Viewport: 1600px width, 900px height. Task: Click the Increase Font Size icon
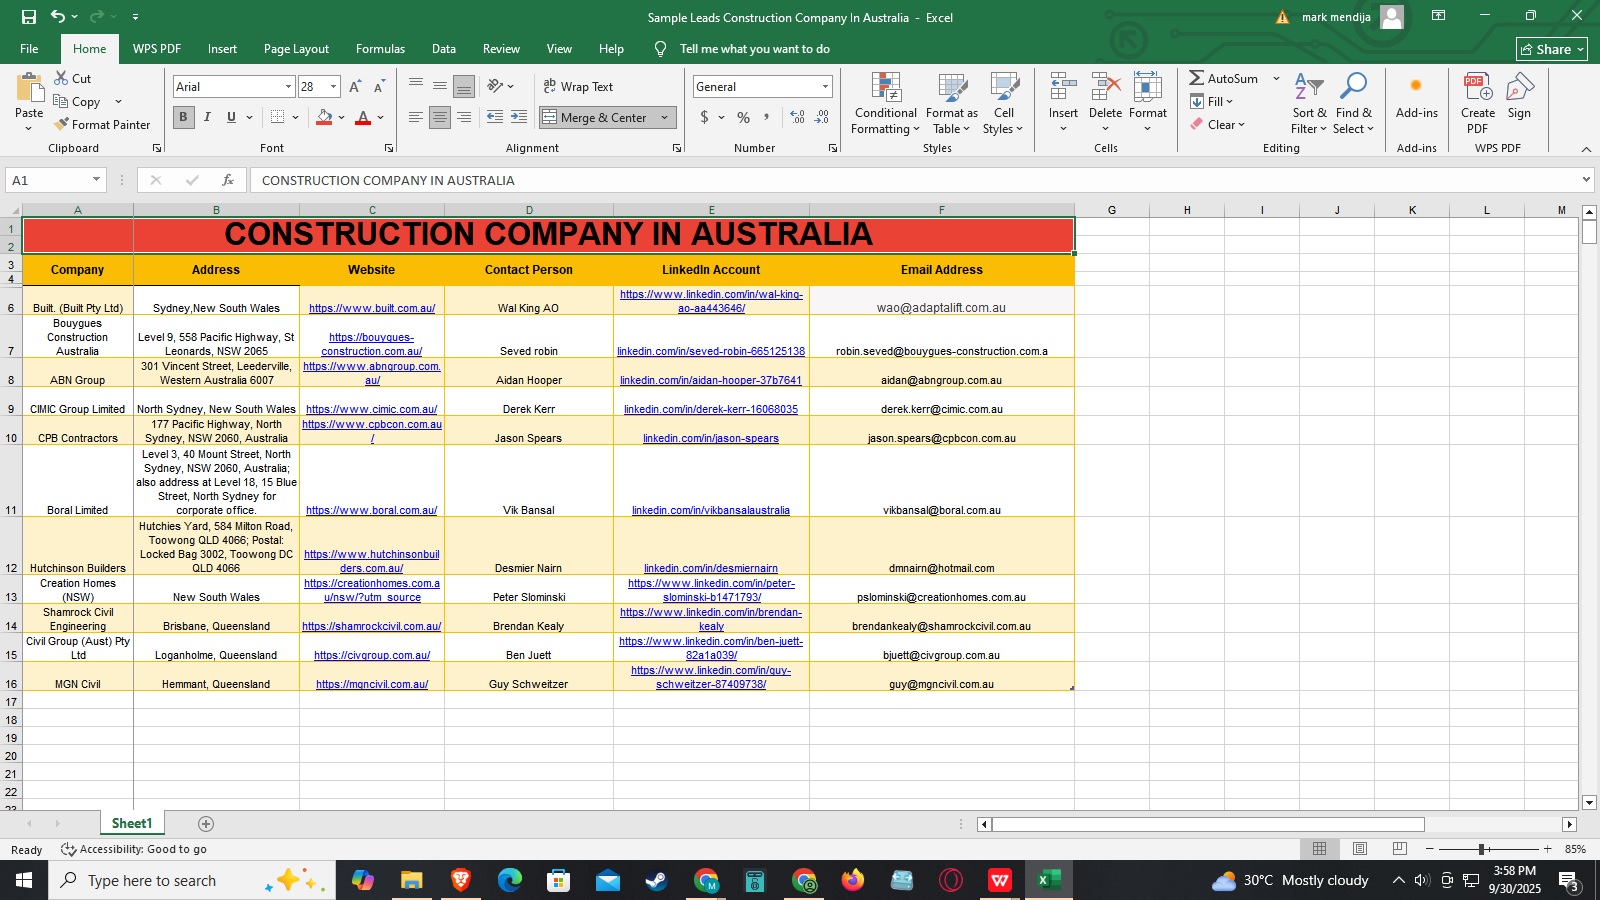coord(355,87)
